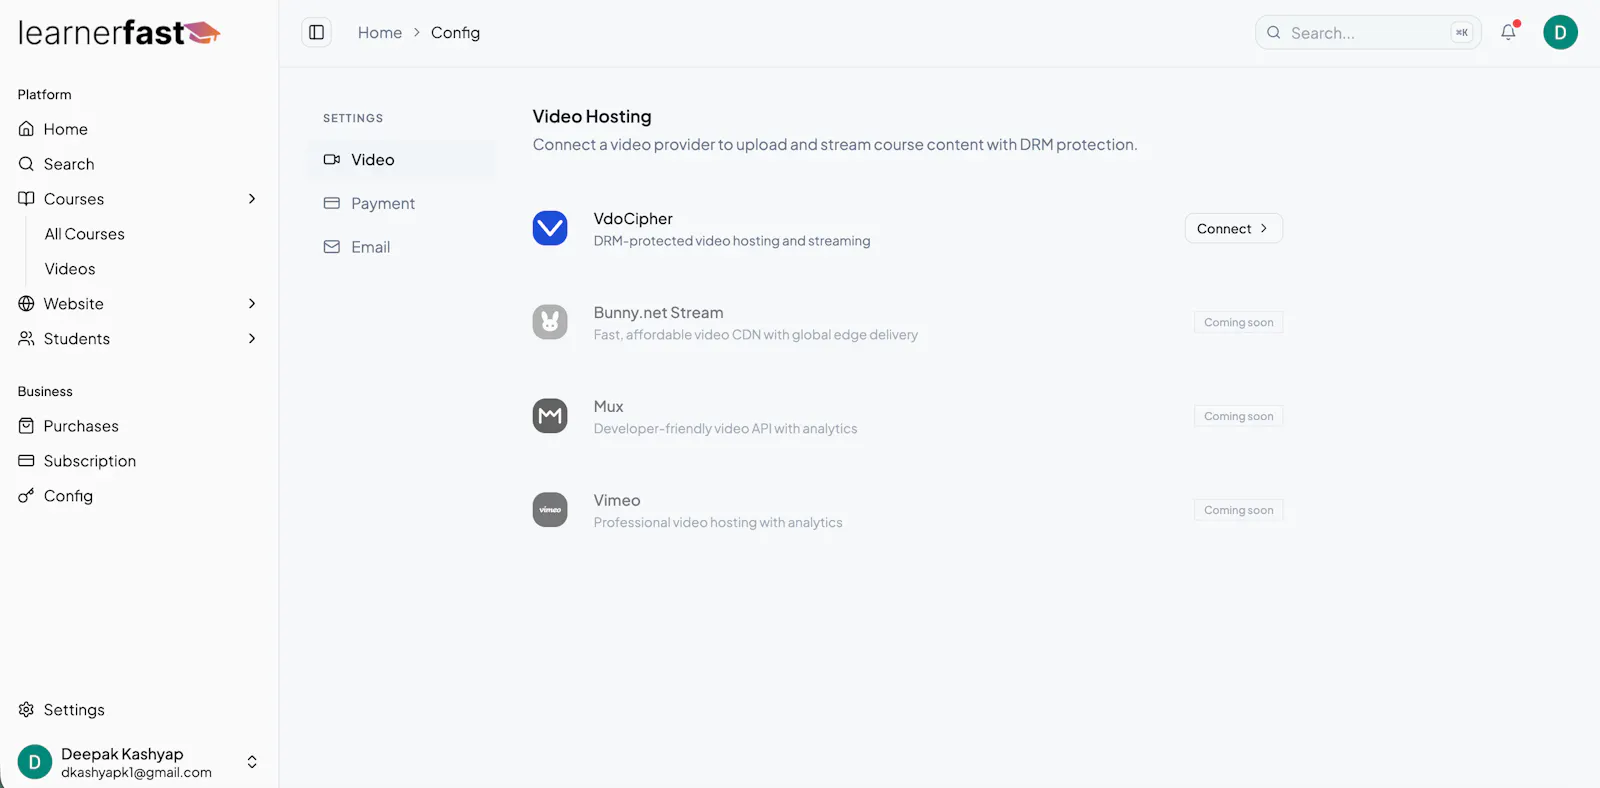Click the Business section label
This screenshot has width=1600, height=788.
[45, 392]
